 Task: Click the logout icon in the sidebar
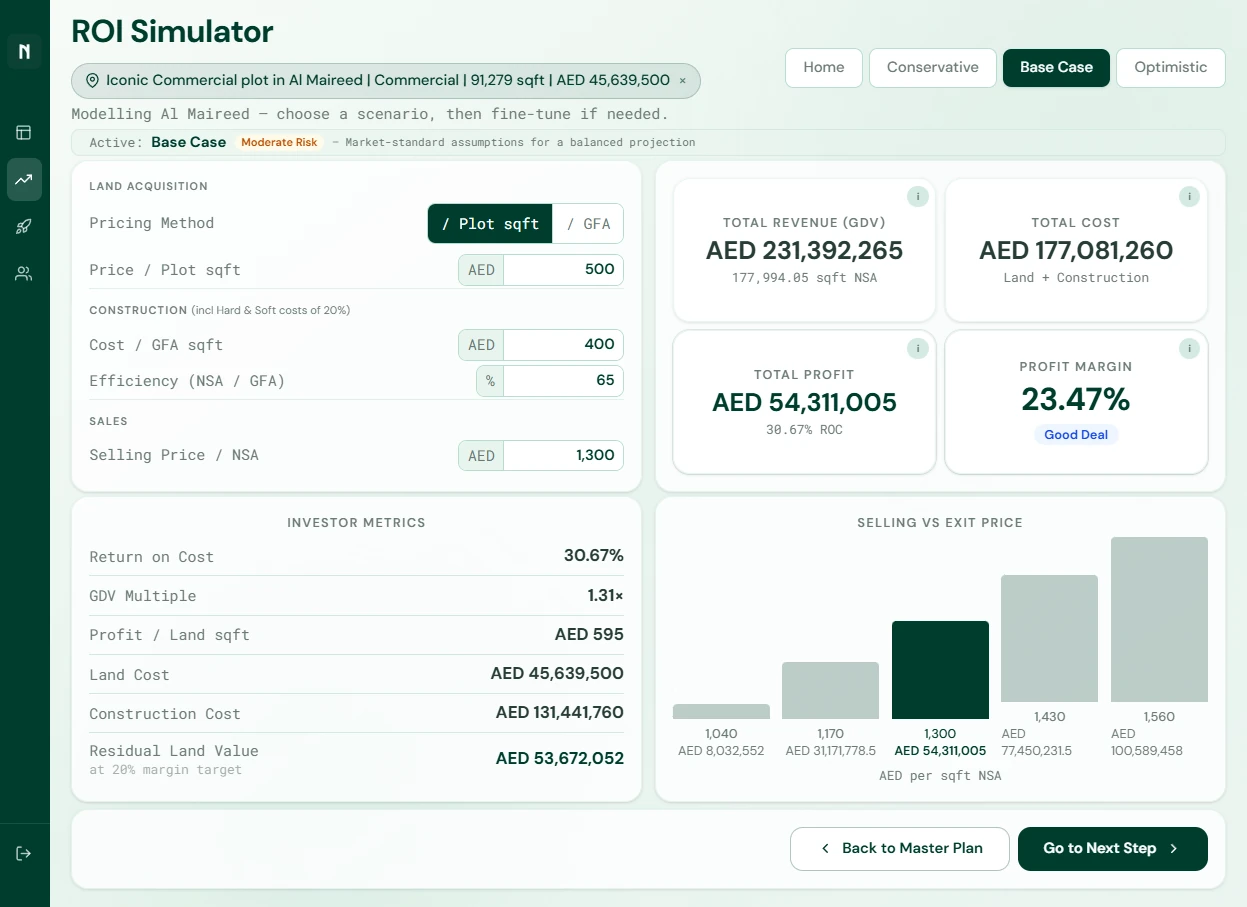24,853
